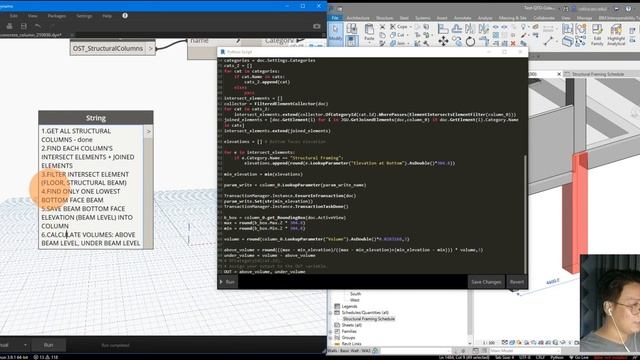The width and height of the screenshot is (640, 360).
Task: Switch to the Revit Annotate ribbon tab
Action: [x=462, y=18]
